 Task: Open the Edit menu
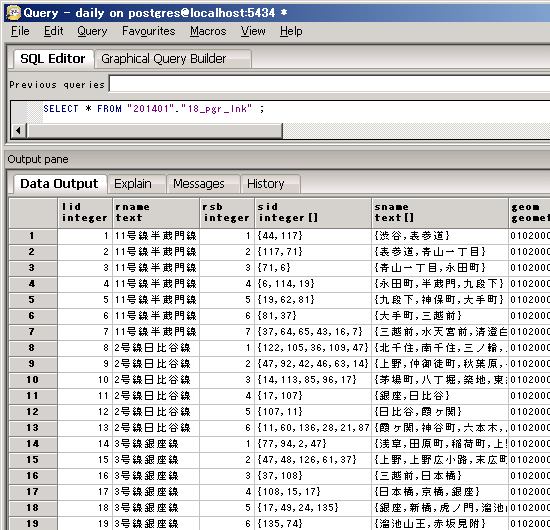tap(53, 31)
